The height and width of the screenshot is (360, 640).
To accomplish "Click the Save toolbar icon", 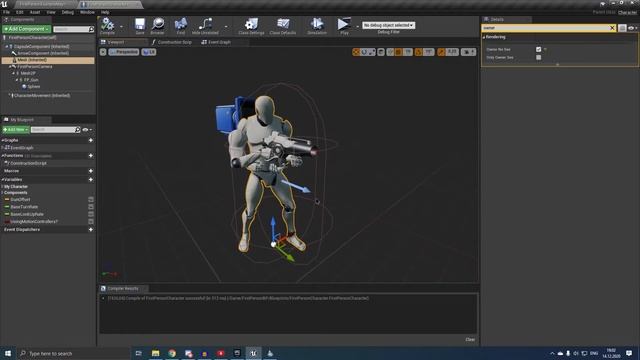I will [x=140, y=25].
